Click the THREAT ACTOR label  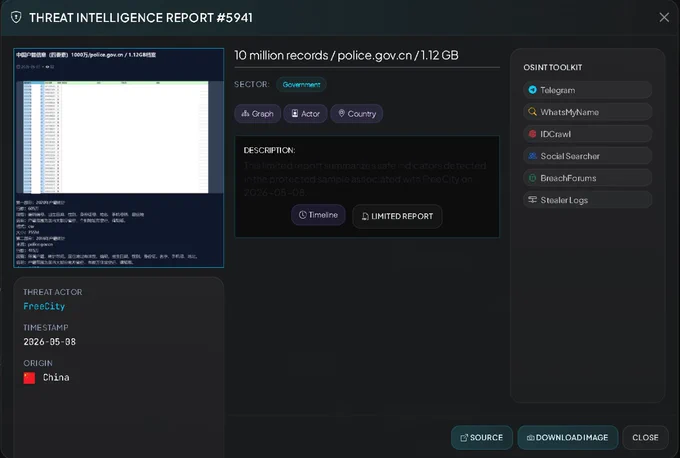click(x=53, y=292)
